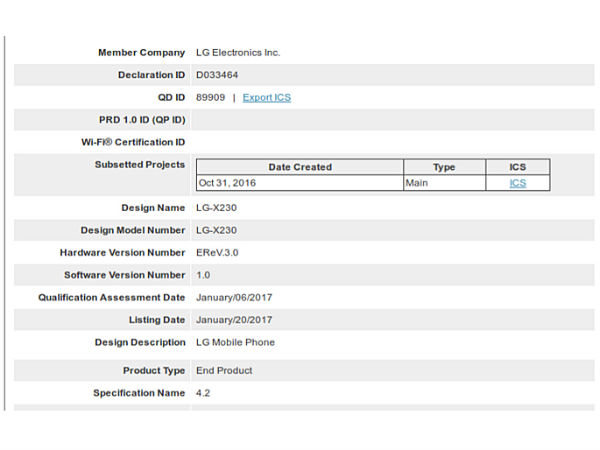Screen dimensions: 600x450
Task: Click the 'PRD 1.0 ID (QP ID)' label
Action: pyautogui.click(x=142, y=120)
